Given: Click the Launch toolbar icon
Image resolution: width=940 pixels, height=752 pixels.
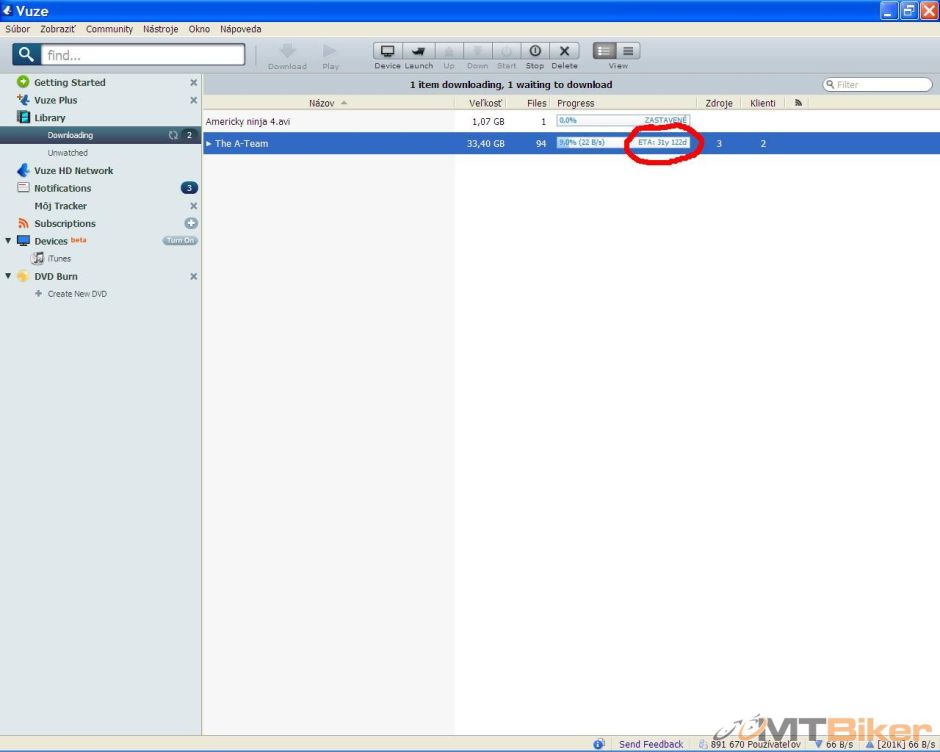Looking at the screenshot, I should [x=418, y=51].
